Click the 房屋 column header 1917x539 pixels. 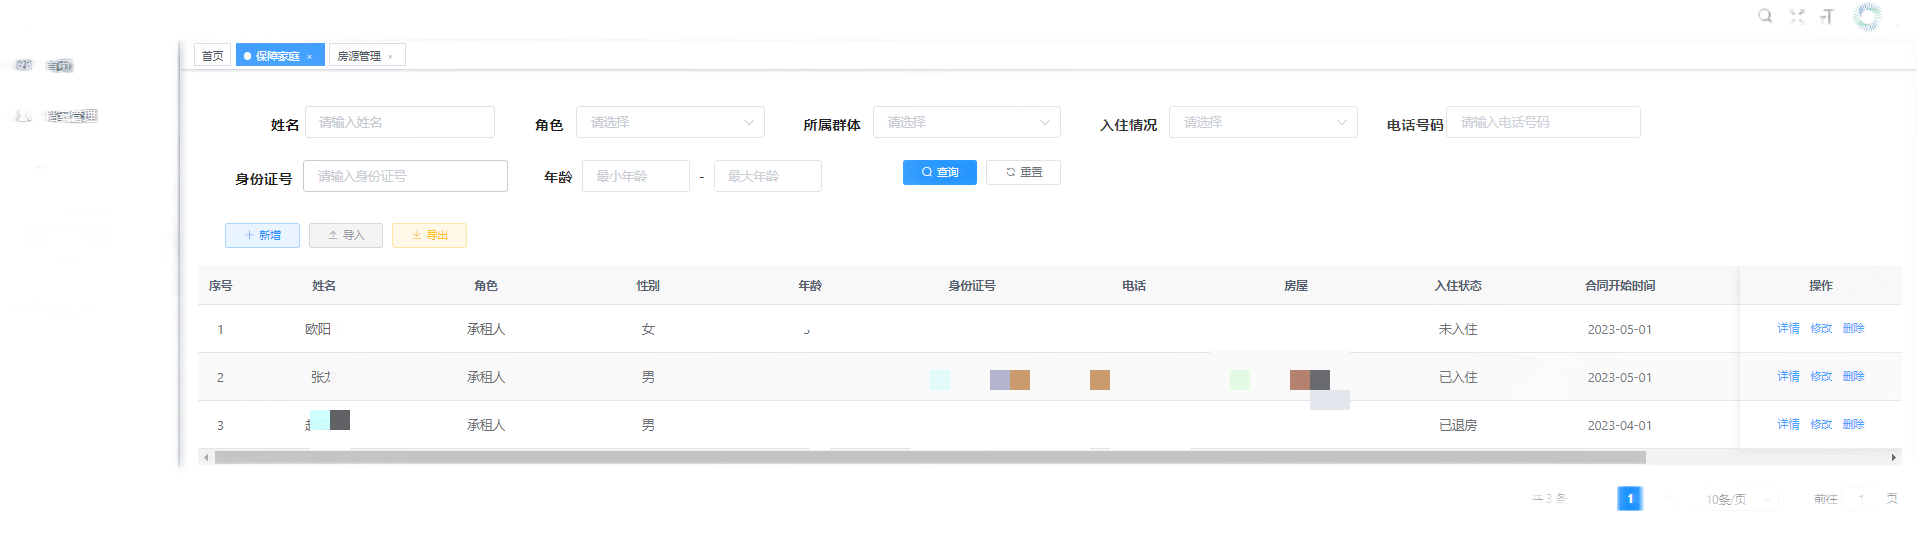(1296, 286)
